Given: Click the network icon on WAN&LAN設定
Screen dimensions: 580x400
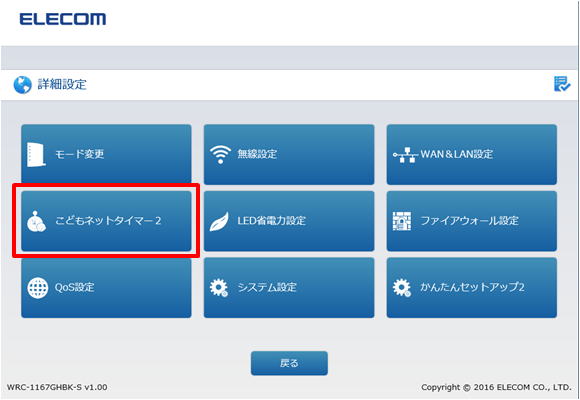Looking at the screenshot, I should point(405,155).
